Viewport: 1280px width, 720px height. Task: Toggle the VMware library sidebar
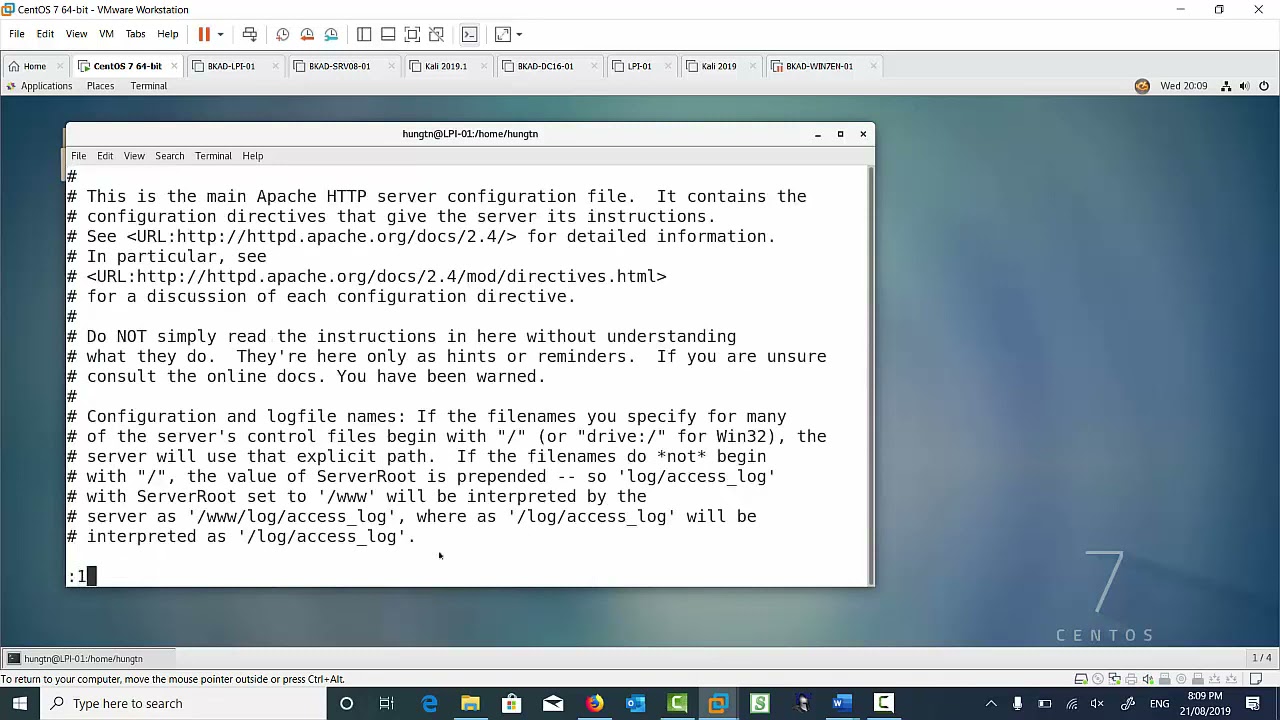(364, 34)
